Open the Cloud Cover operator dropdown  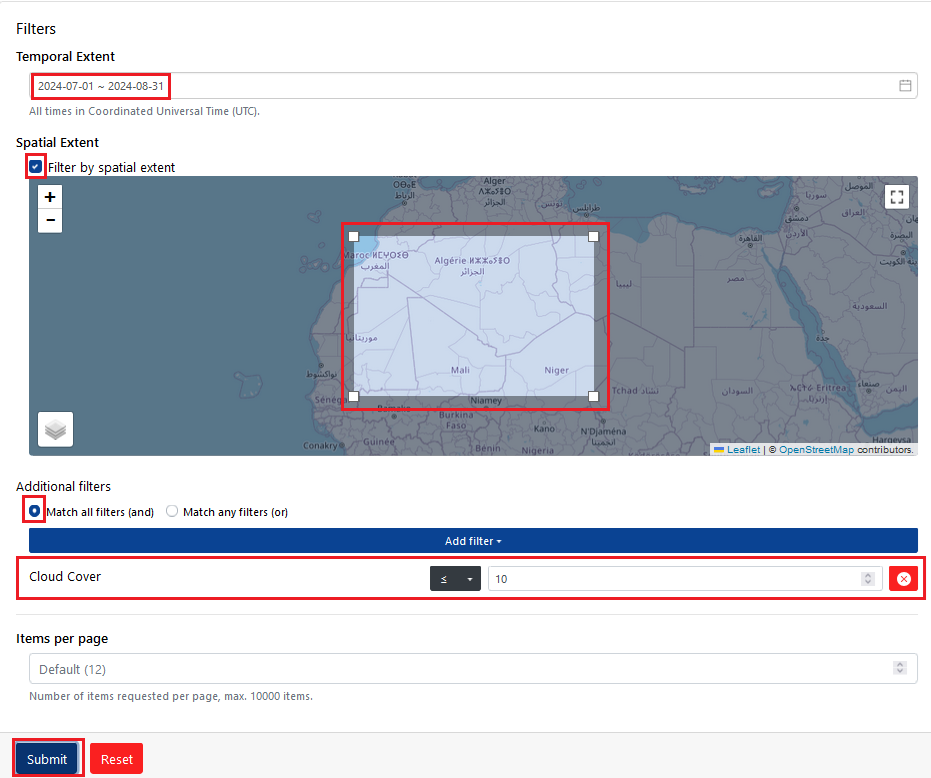tap(455, 578)
